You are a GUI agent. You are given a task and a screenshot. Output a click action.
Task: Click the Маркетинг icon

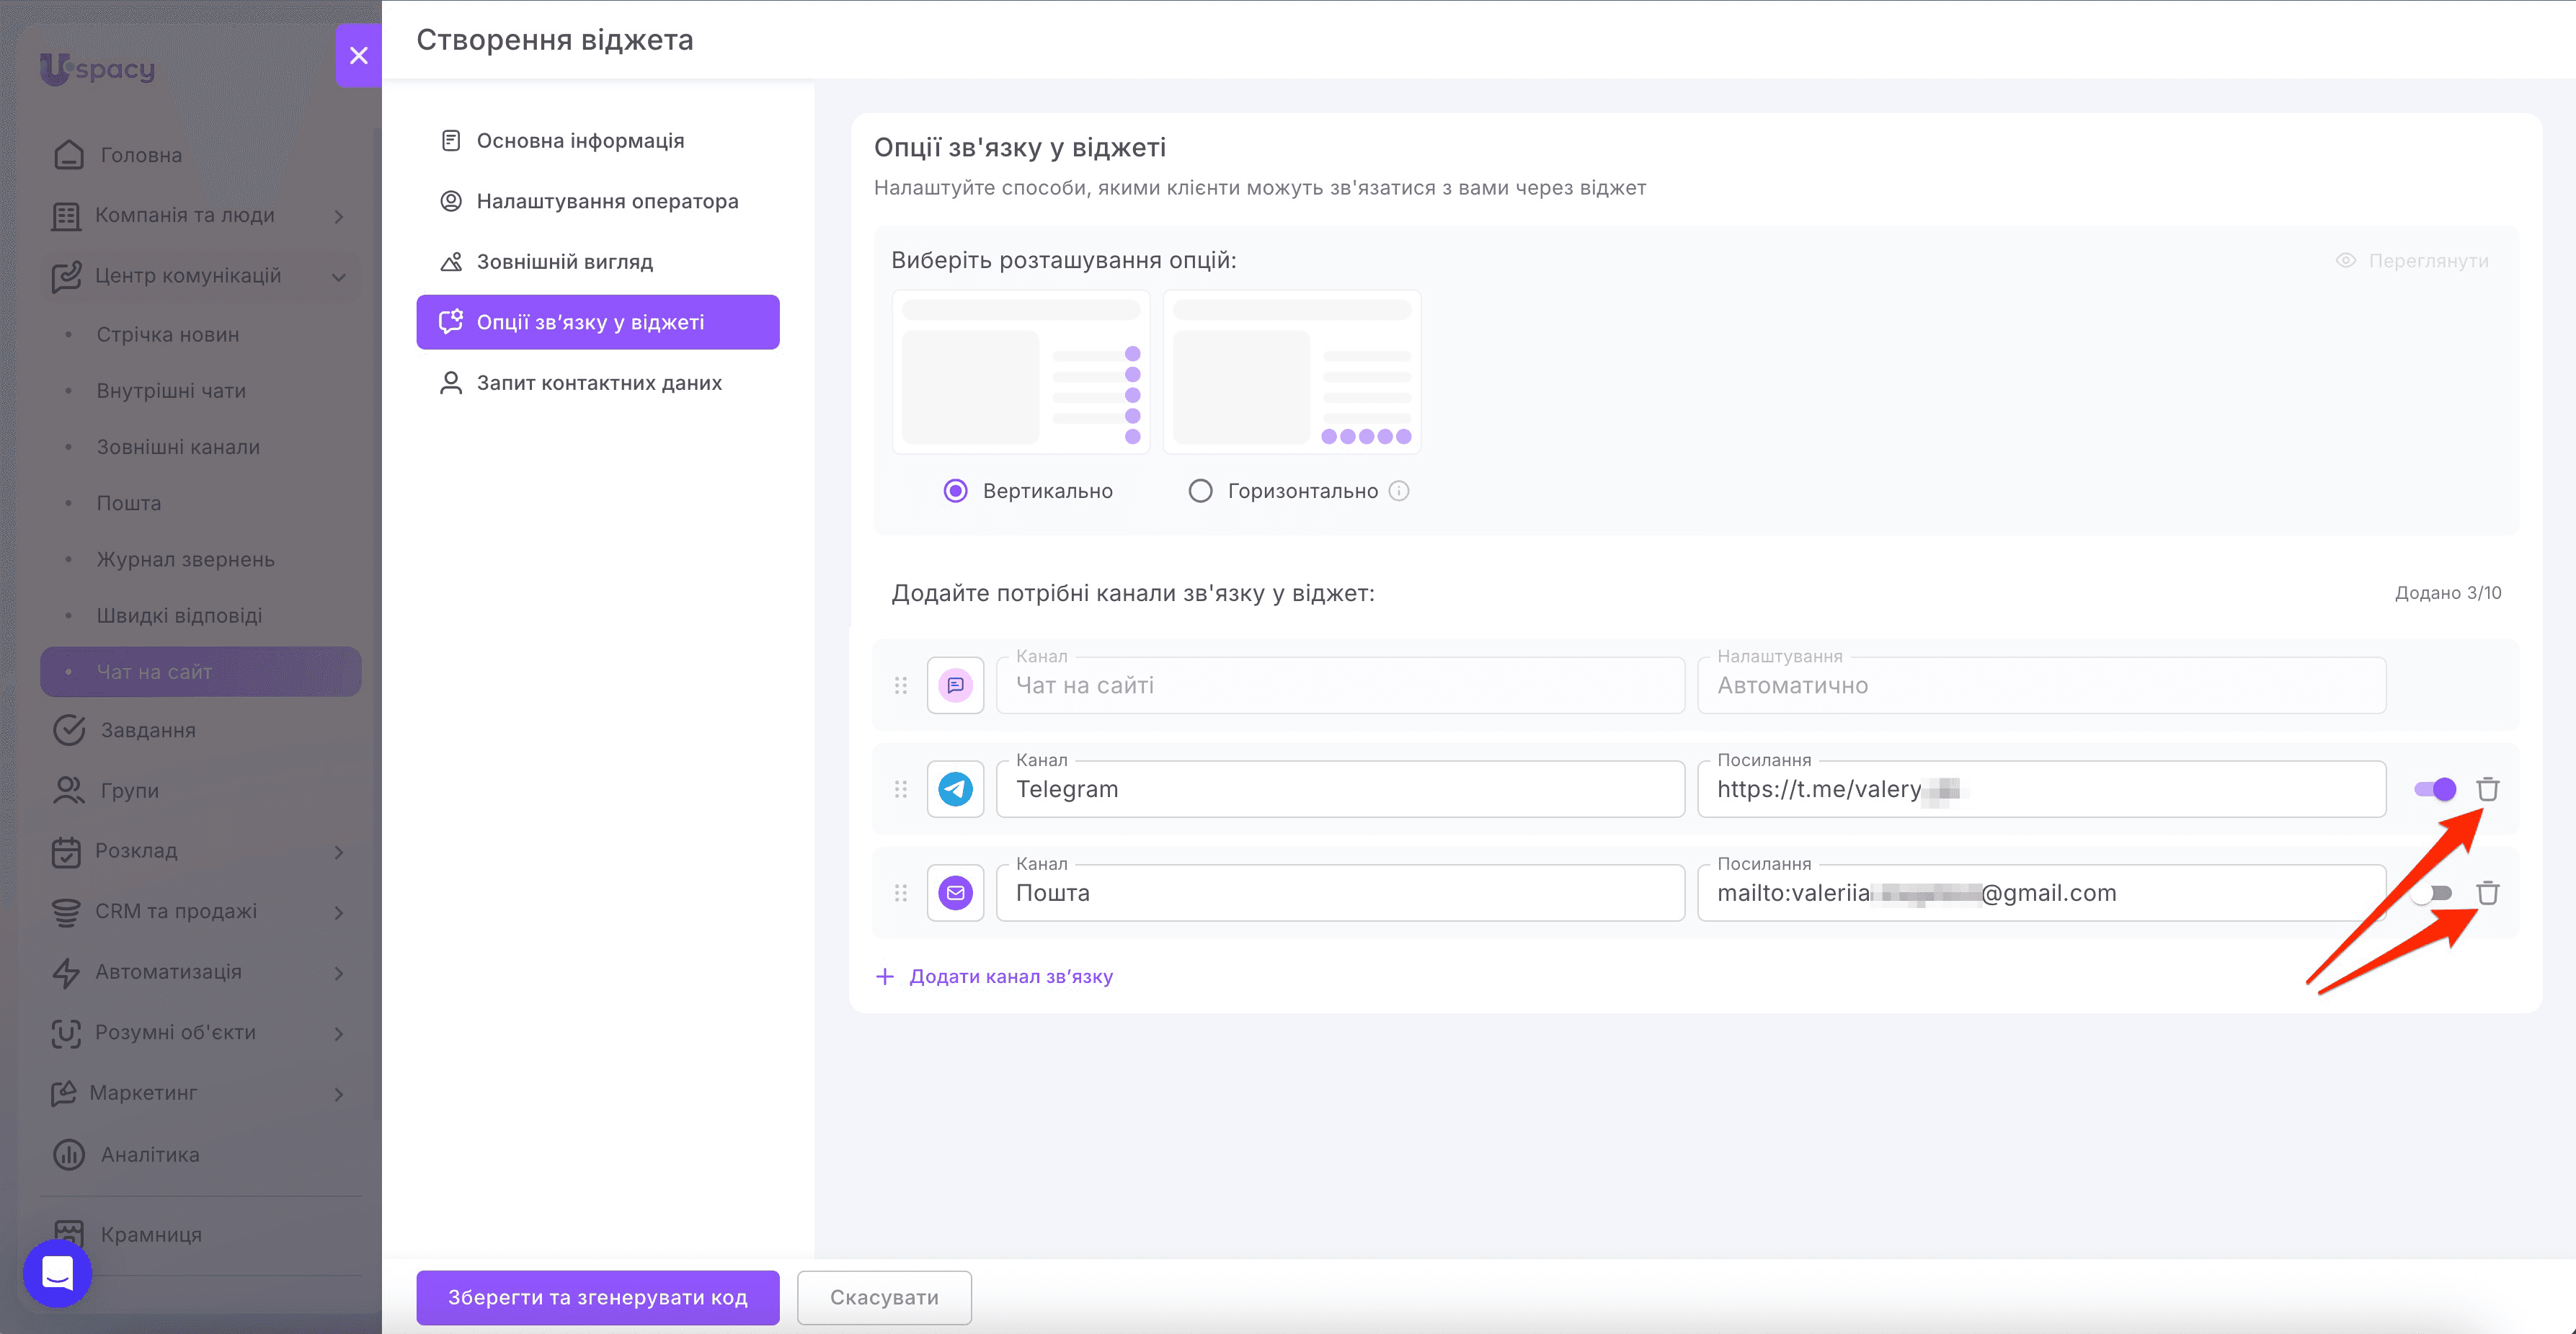click(63, 1093)
